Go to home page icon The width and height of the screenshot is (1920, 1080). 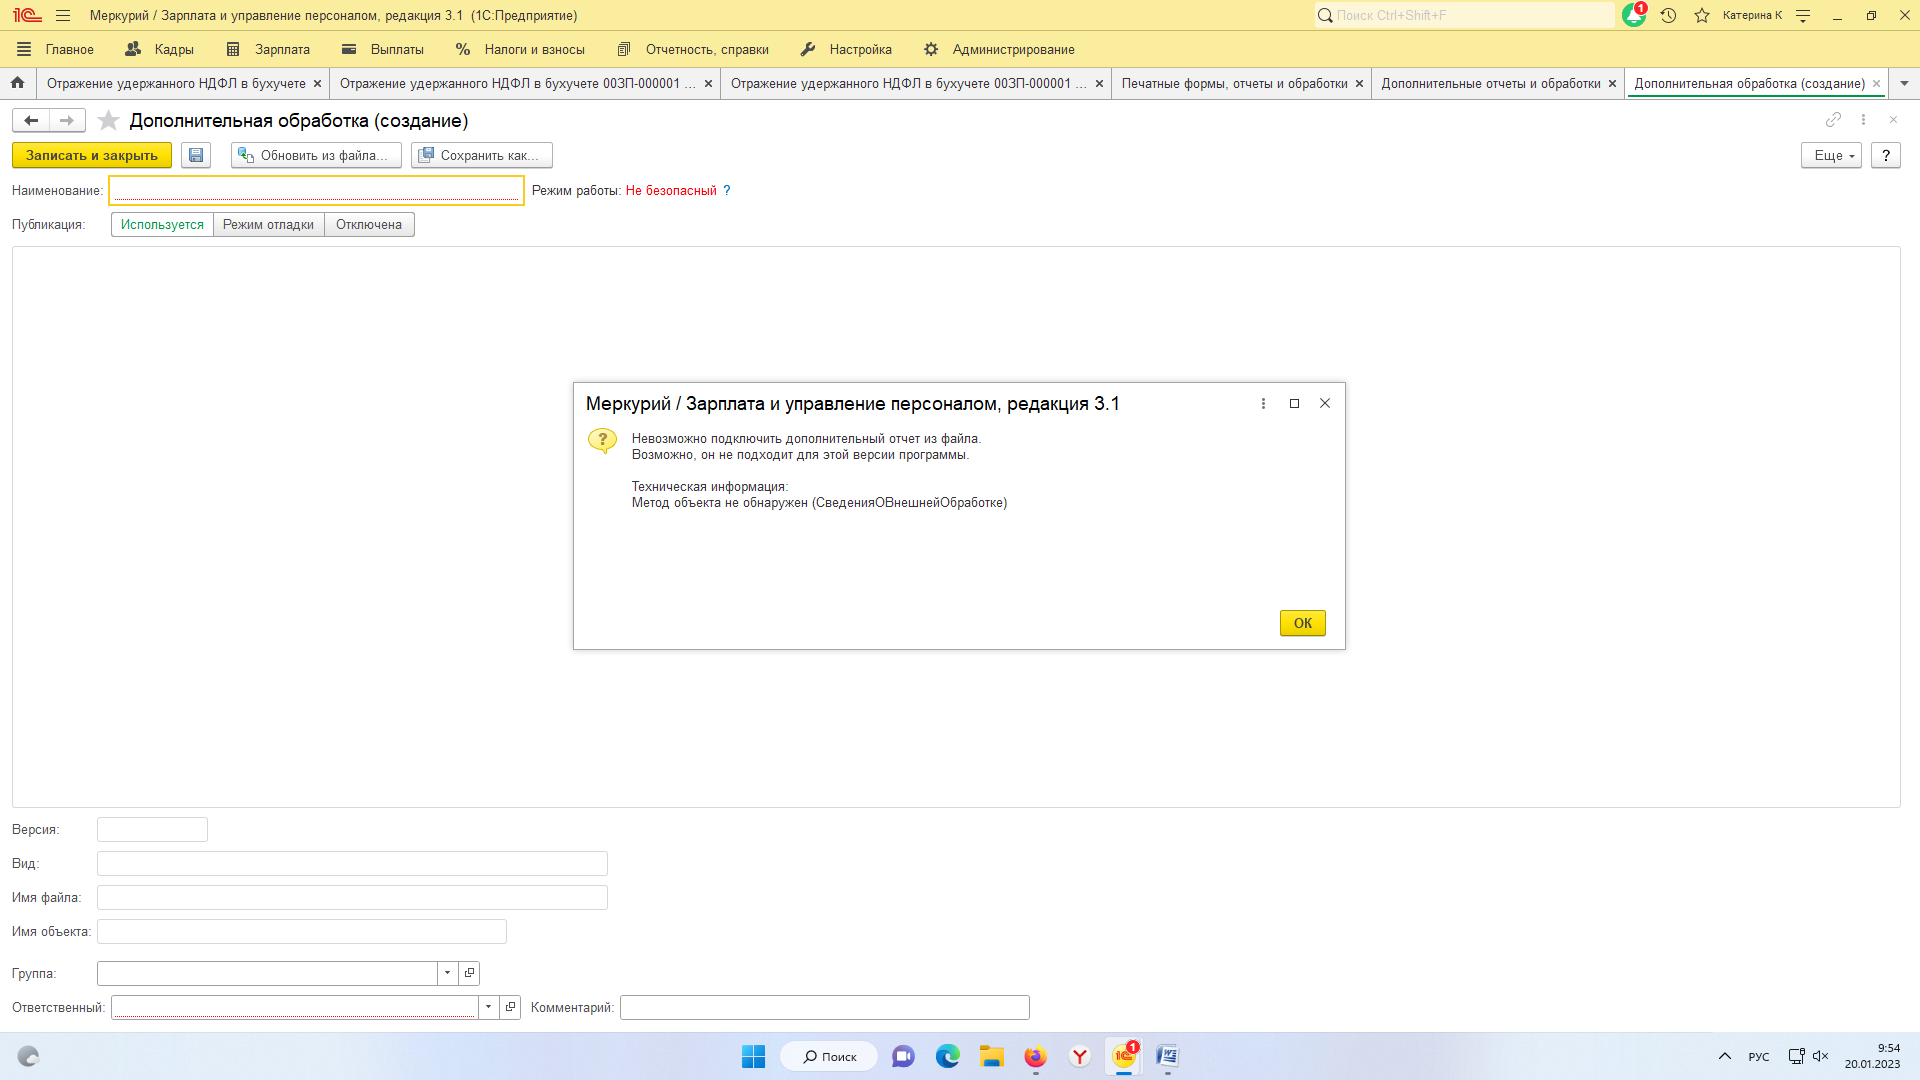point(18,83)
